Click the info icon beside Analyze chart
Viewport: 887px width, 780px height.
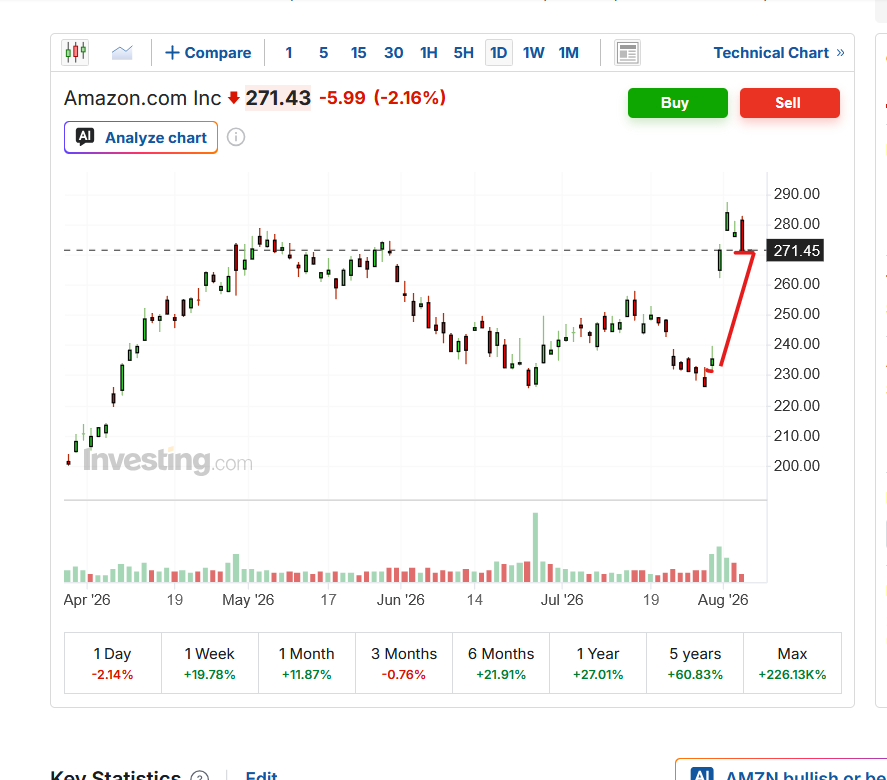[x=236, y=137]
